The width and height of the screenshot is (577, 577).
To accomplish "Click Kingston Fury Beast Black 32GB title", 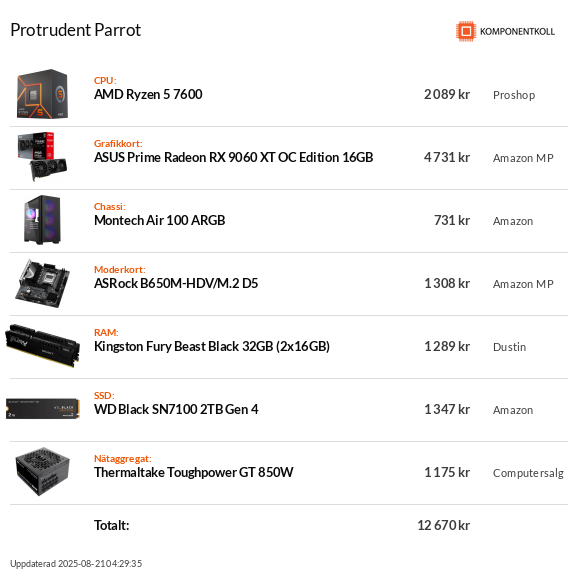I will click(212, 347).
